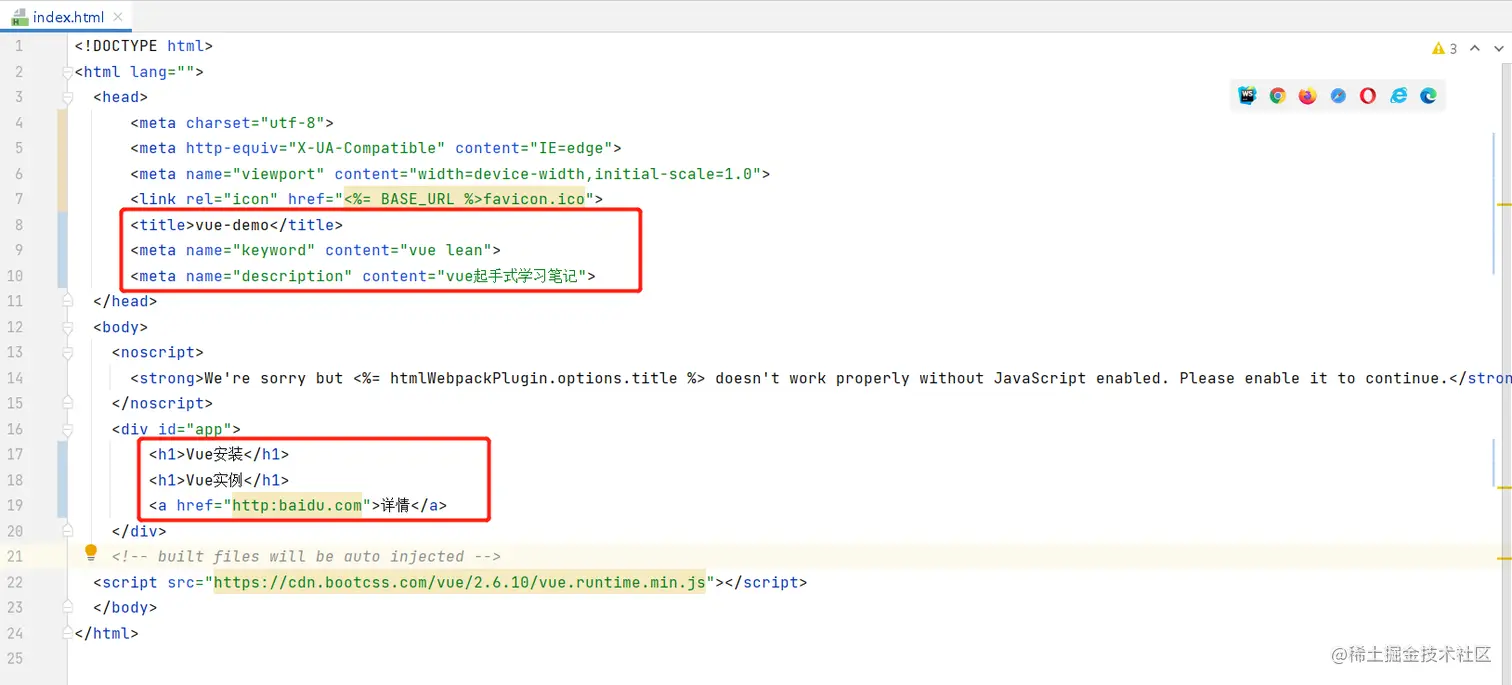Image resolution: width=1512 pixels, height=685 pixels.
Task: Click the "built files will be auto injected" comment
Action: click(306, 556)
